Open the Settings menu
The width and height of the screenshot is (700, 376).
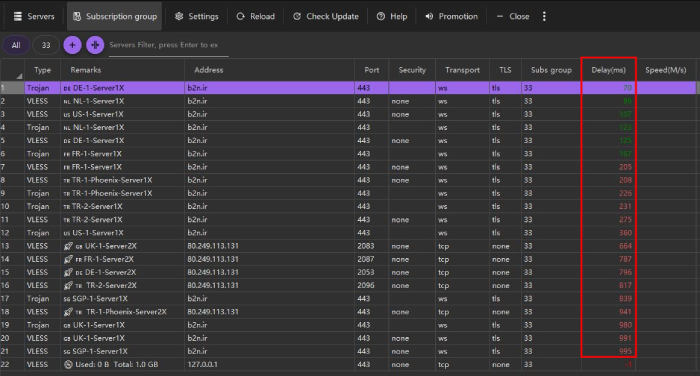[196, 17]
